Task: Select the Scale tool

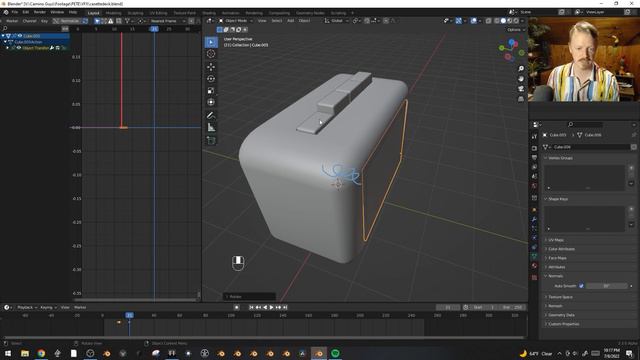Action: pyautogui.click(x=211, y=91)
